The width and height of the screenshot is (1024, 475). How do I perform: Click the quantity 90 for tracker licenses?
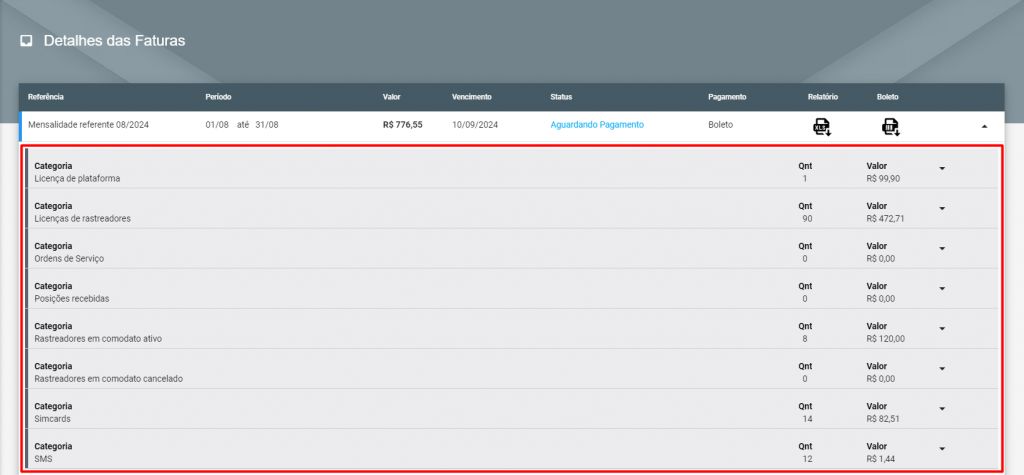pos(807,218)
